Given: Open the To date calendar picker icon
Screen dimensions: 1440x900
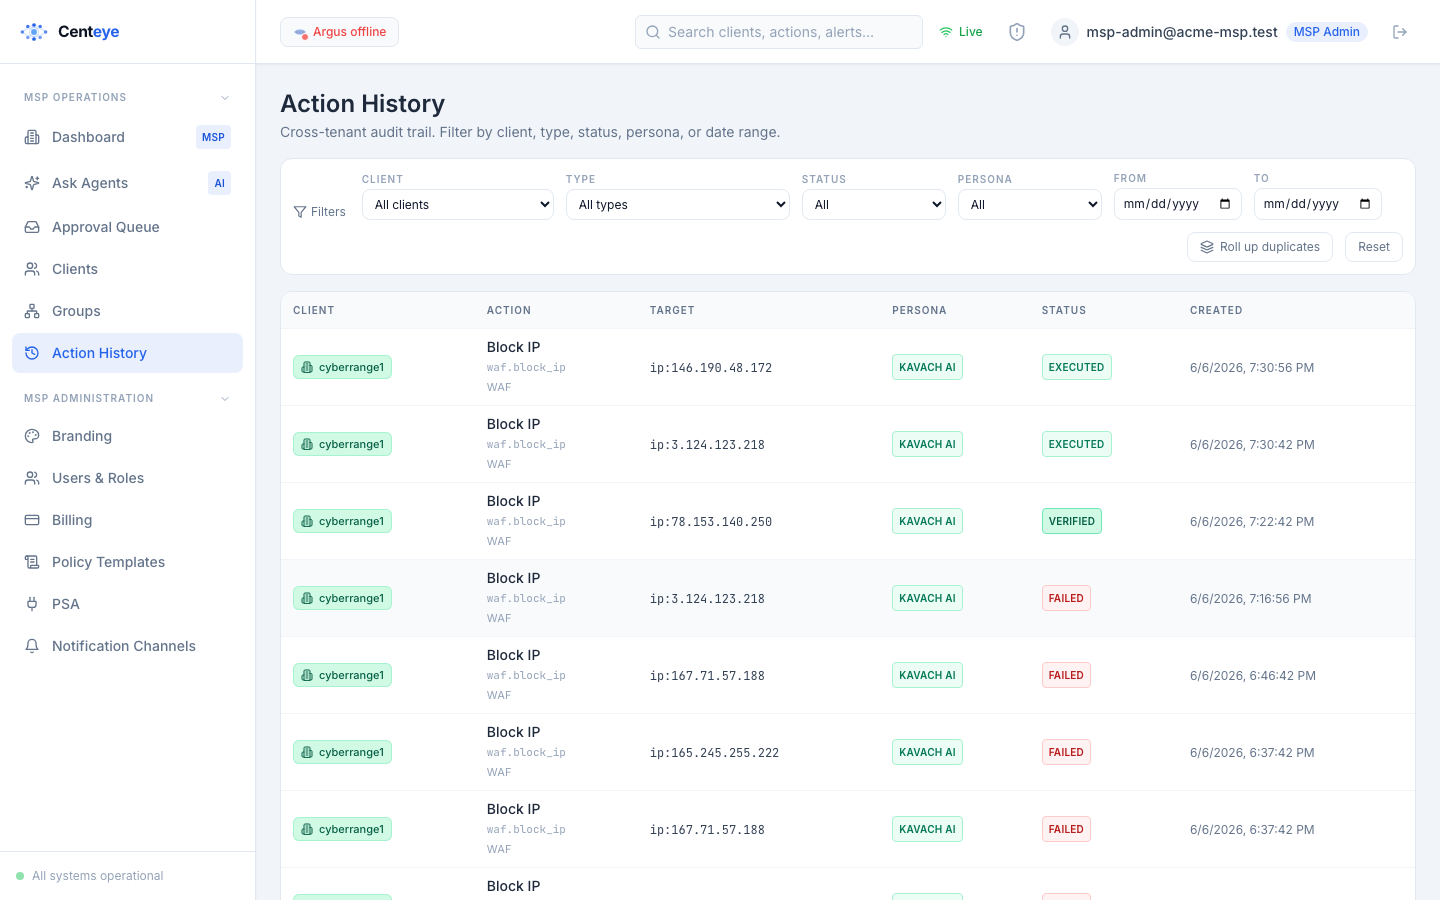Looking at the screenshot, I should click(x=1365, y=204).
